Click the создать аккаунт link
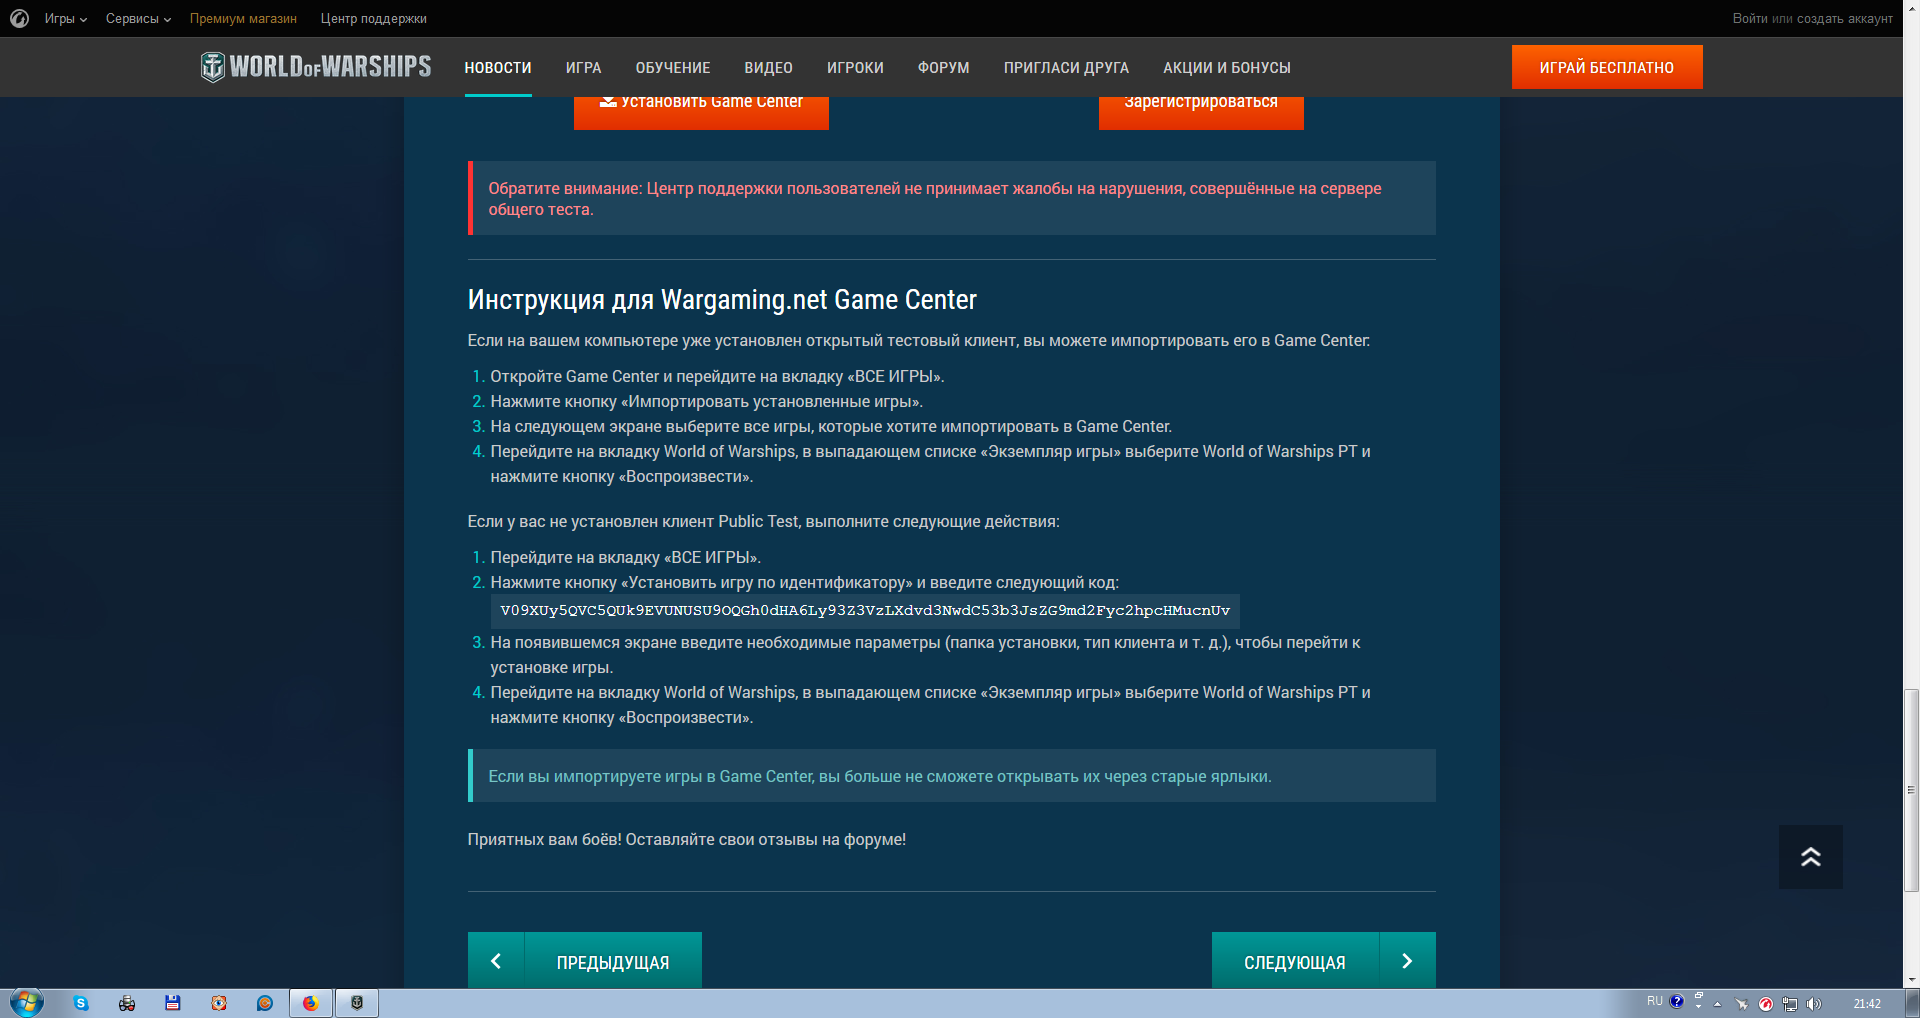1920x1018 pixels. pos(1845,18)
